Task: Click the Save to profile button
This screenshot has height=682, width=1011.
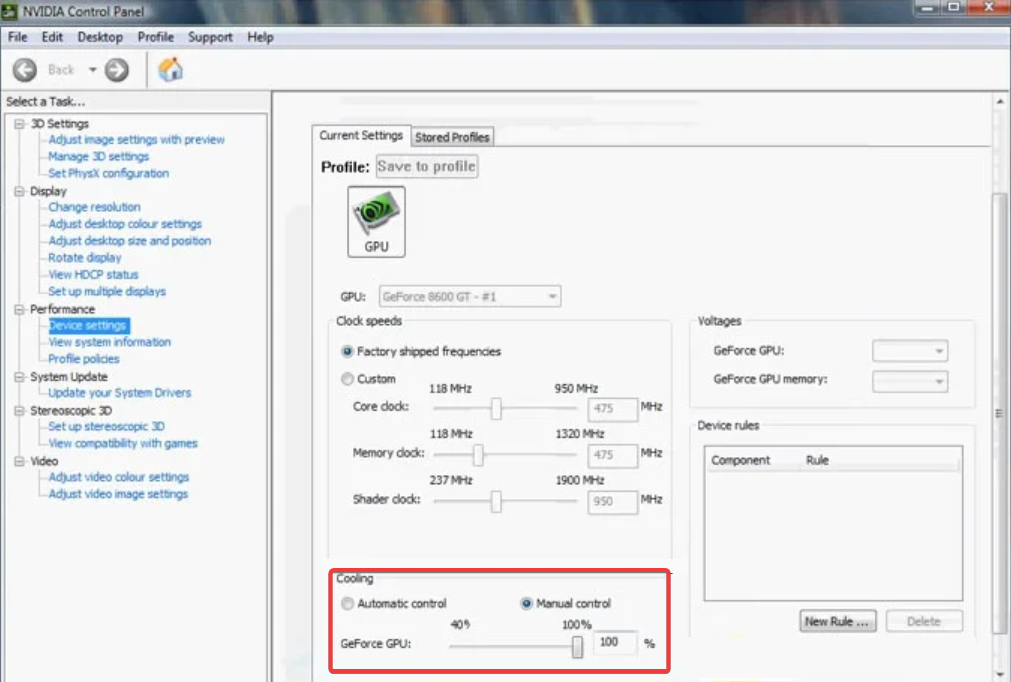Action: 427,166
